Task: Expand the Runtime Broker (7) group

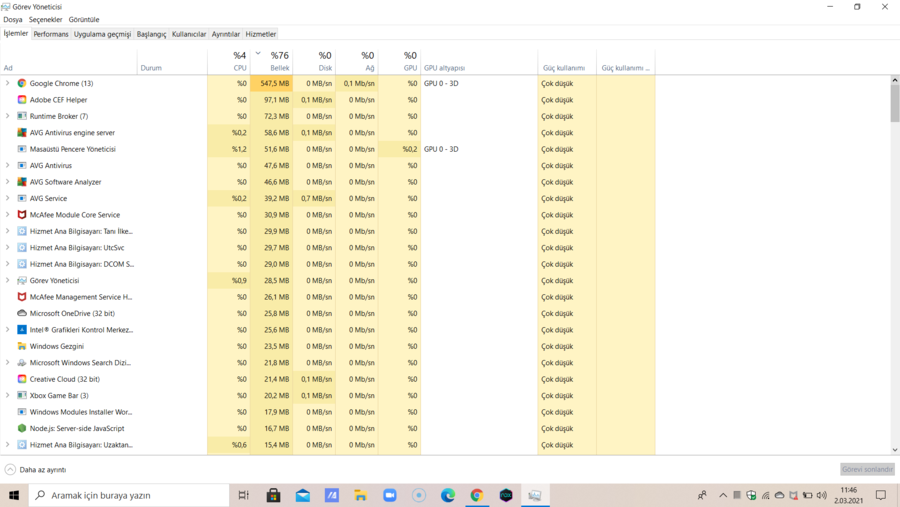Action: tap(7, 116)
